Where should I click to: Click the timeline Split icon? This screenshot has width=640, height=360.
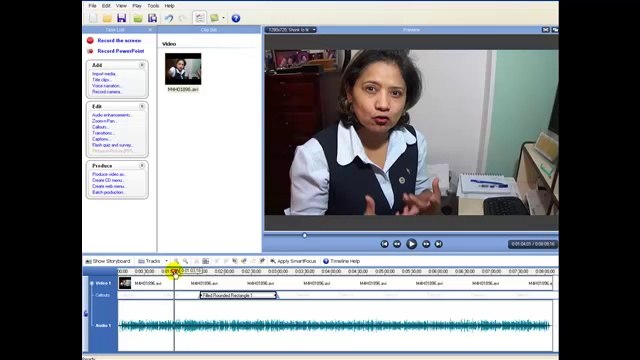click(206, 261)
